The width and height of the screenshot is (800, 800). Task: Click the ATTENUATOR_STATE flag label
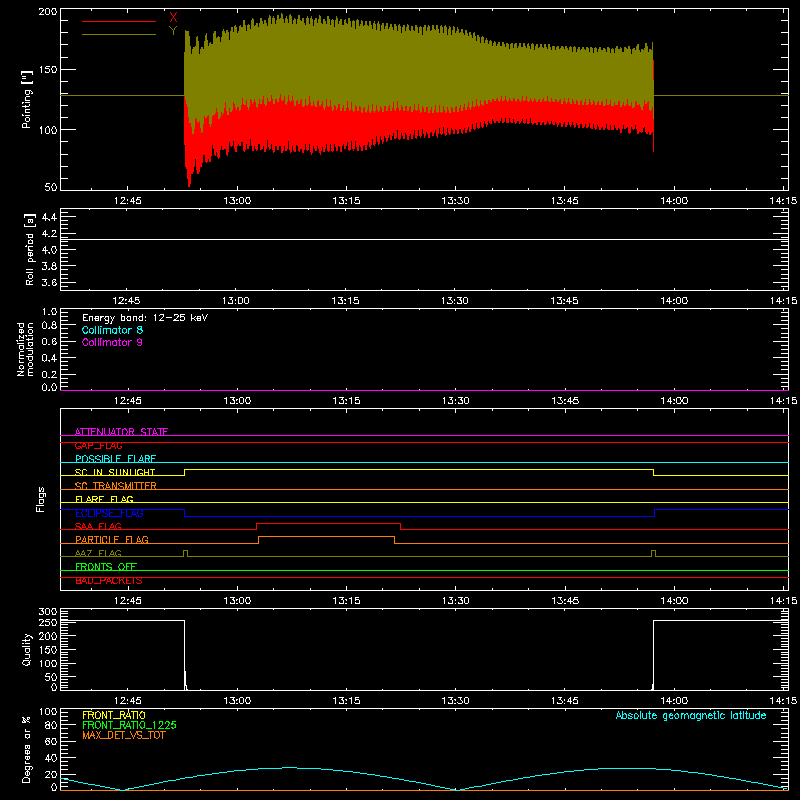click(x=121, y=432)
